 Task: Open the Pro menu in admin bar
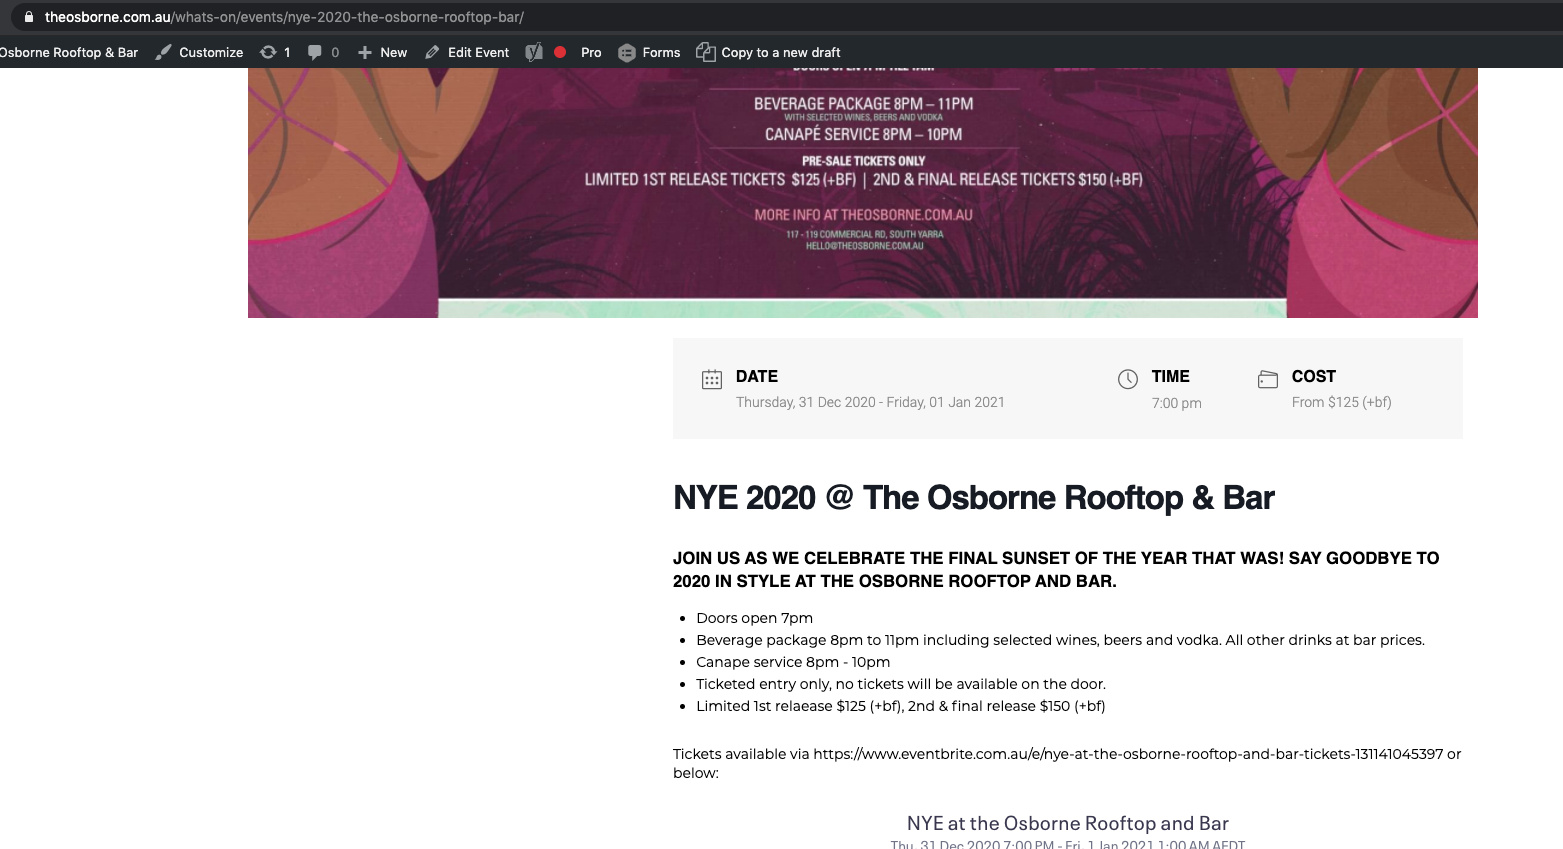pos(591,52)
